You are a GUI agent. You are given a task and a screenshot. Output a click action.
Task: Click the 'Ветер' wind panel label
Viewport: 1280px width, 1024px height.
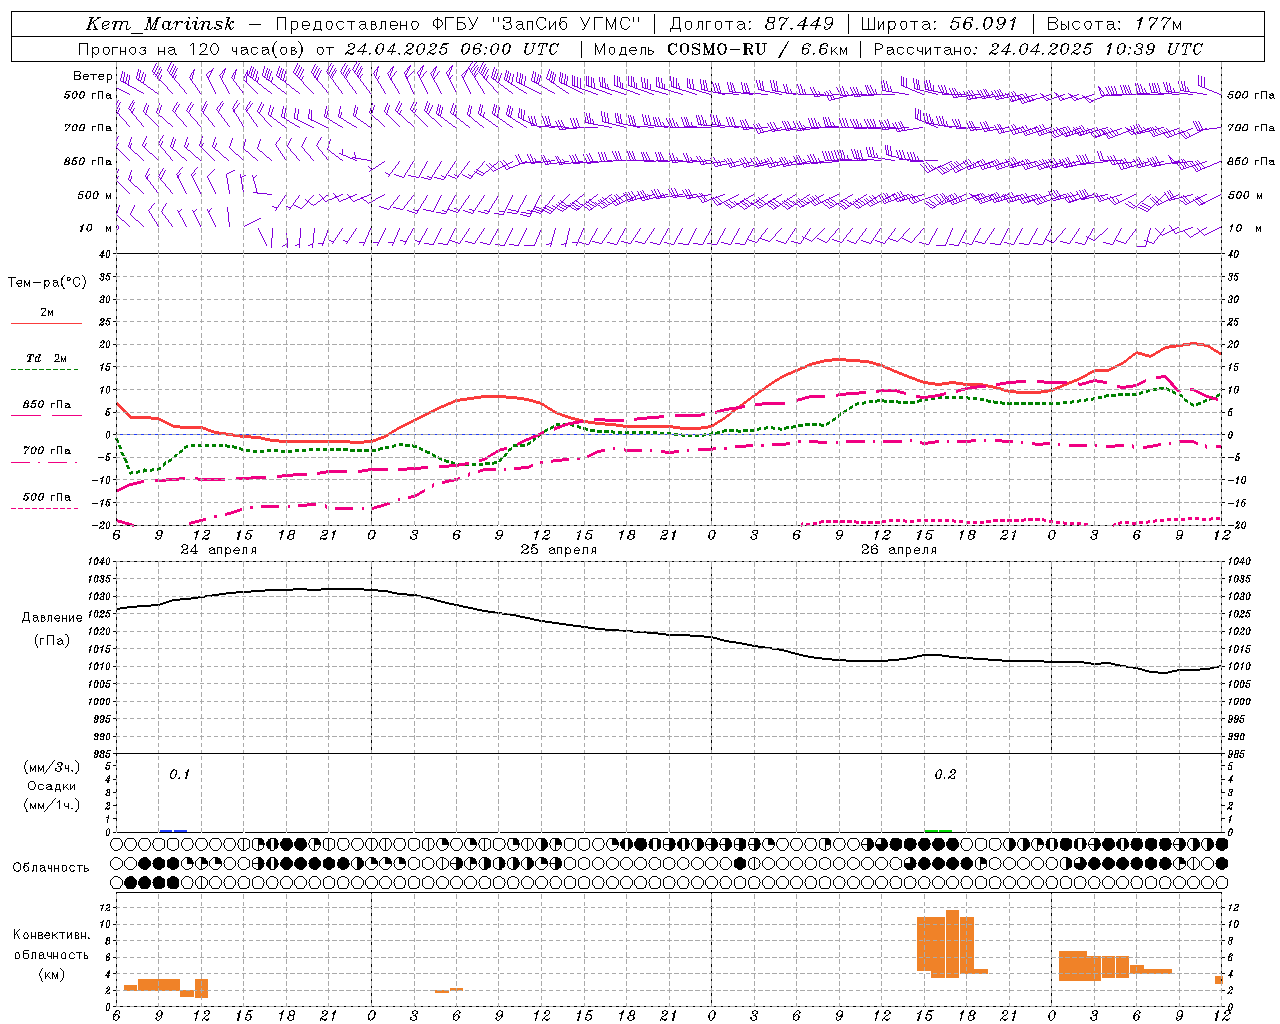(x=93, y=76)
